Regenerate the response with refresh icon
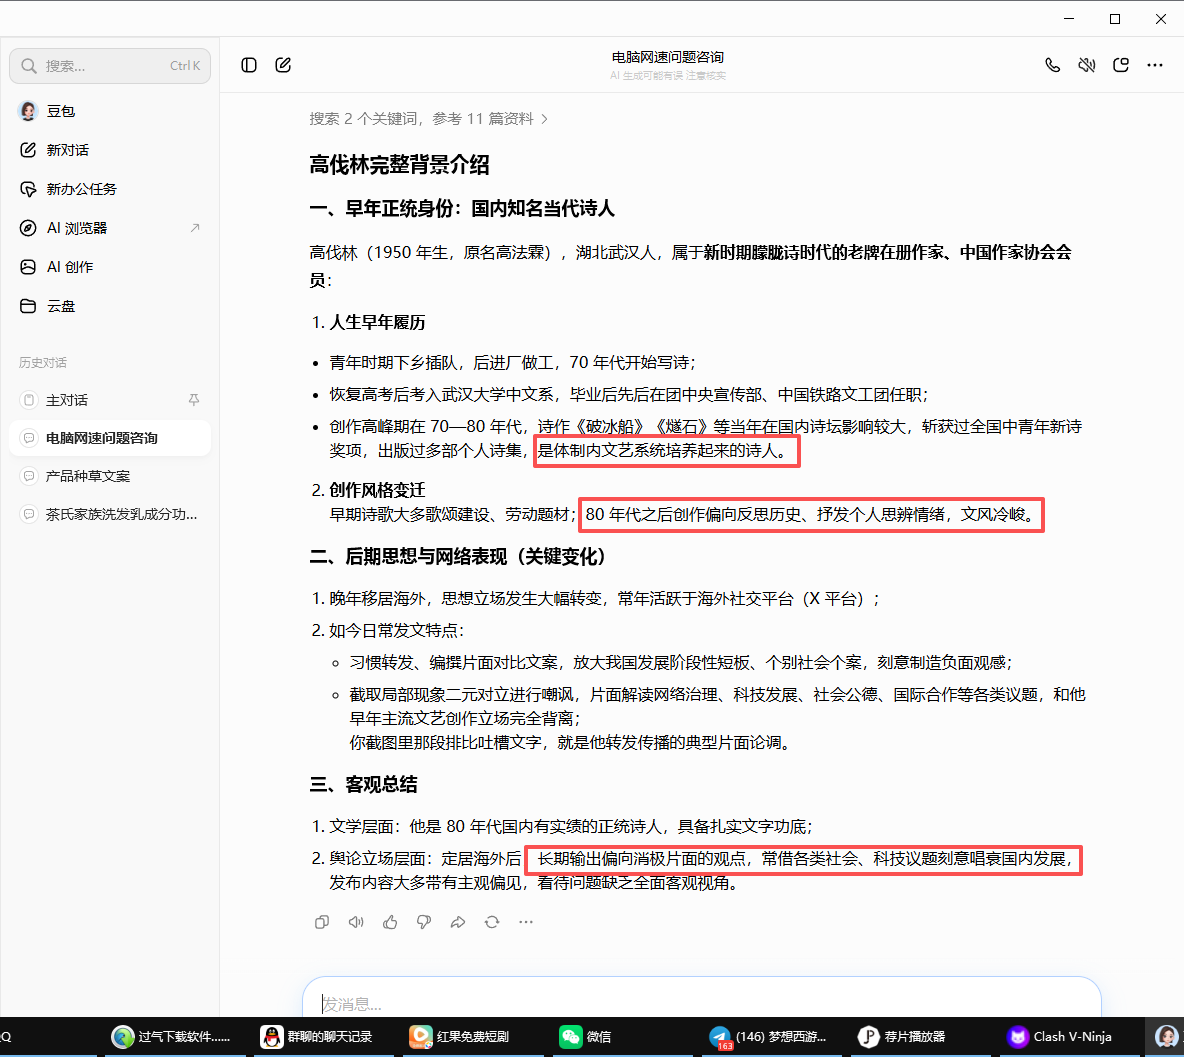The height and width of the screenshot is (1057, 1184). [492, 922]
